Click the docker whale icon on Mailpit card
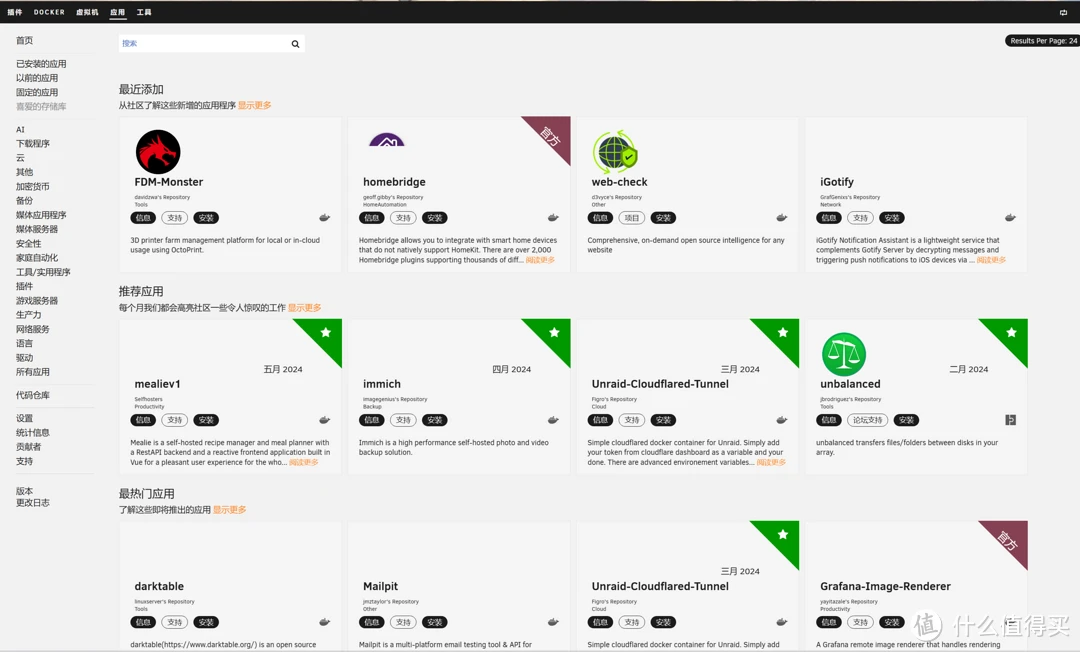1080x652 pixels. [553, 622]
